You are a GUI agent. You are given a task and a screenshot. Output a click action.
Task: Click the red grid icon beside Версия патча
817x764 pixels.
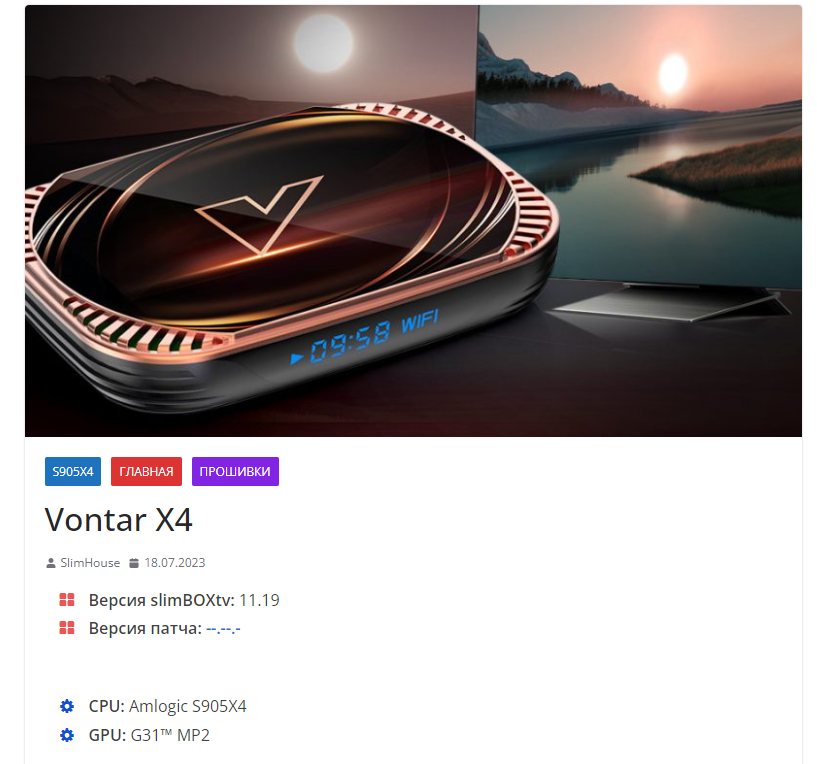pos(67,628)
